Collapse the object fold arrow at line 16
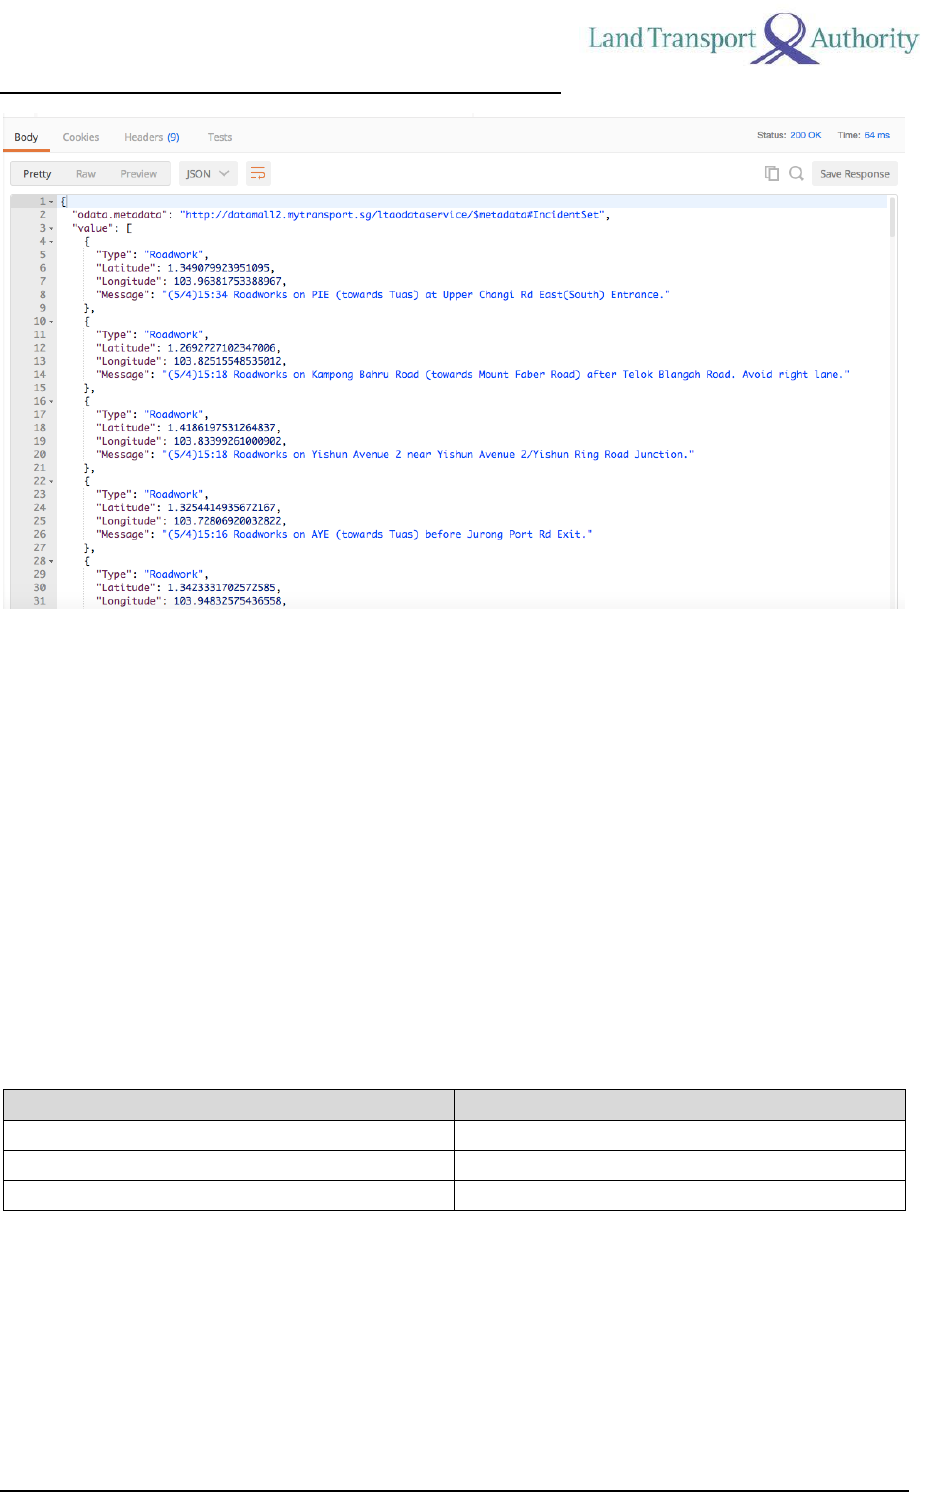Image resolution: width=929 pixels, height=1492 pixels. [52, 402]
